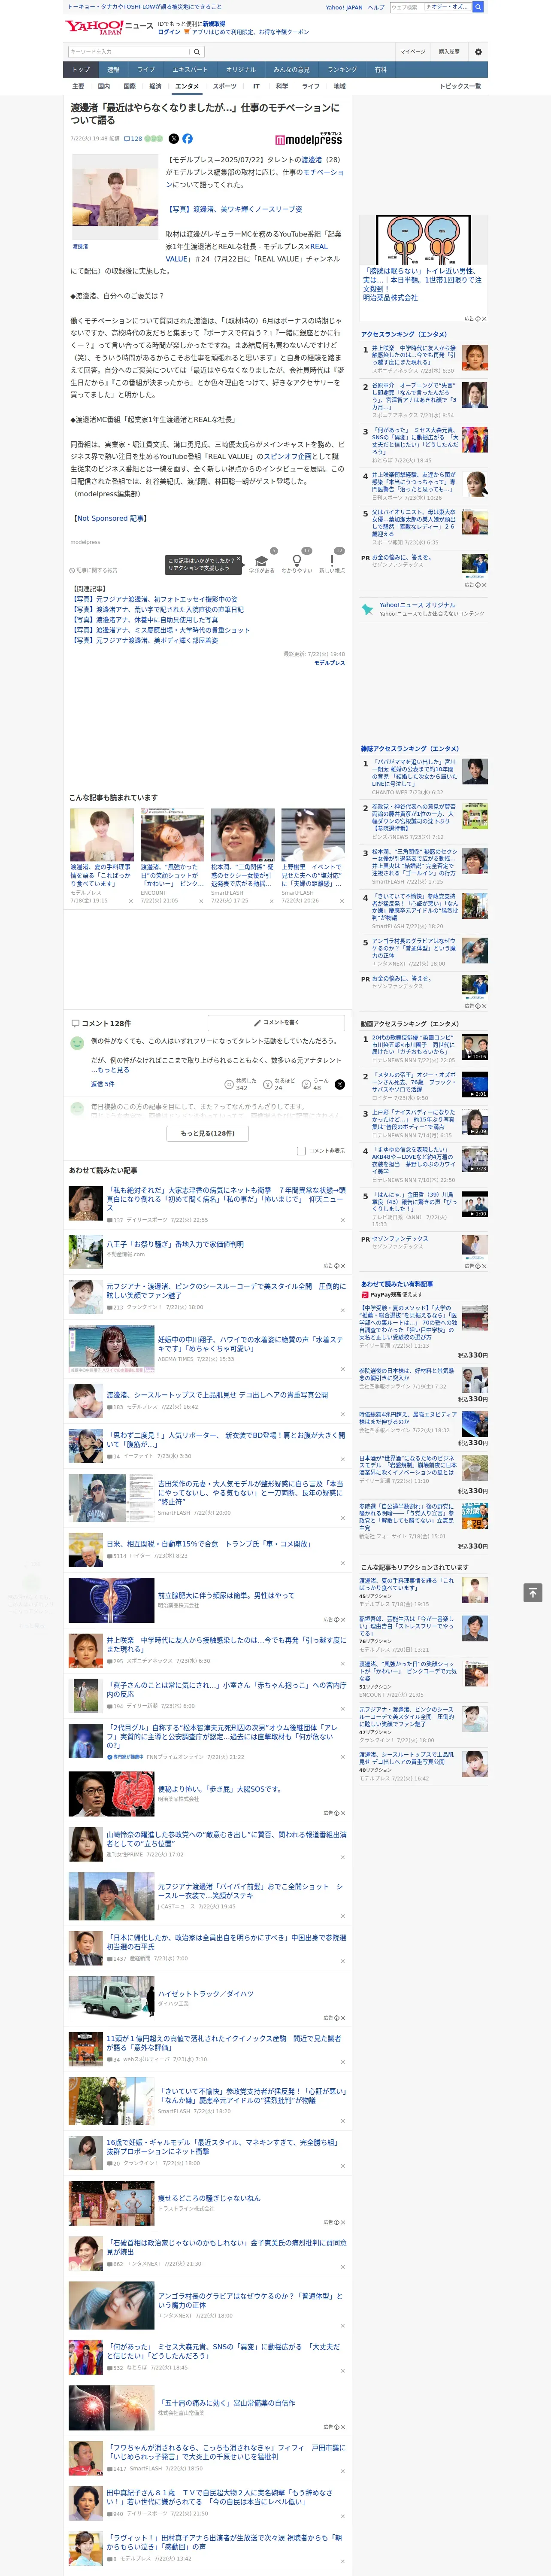Select the 国内 category
The image size is (551, 2576).
click(104, 87)
